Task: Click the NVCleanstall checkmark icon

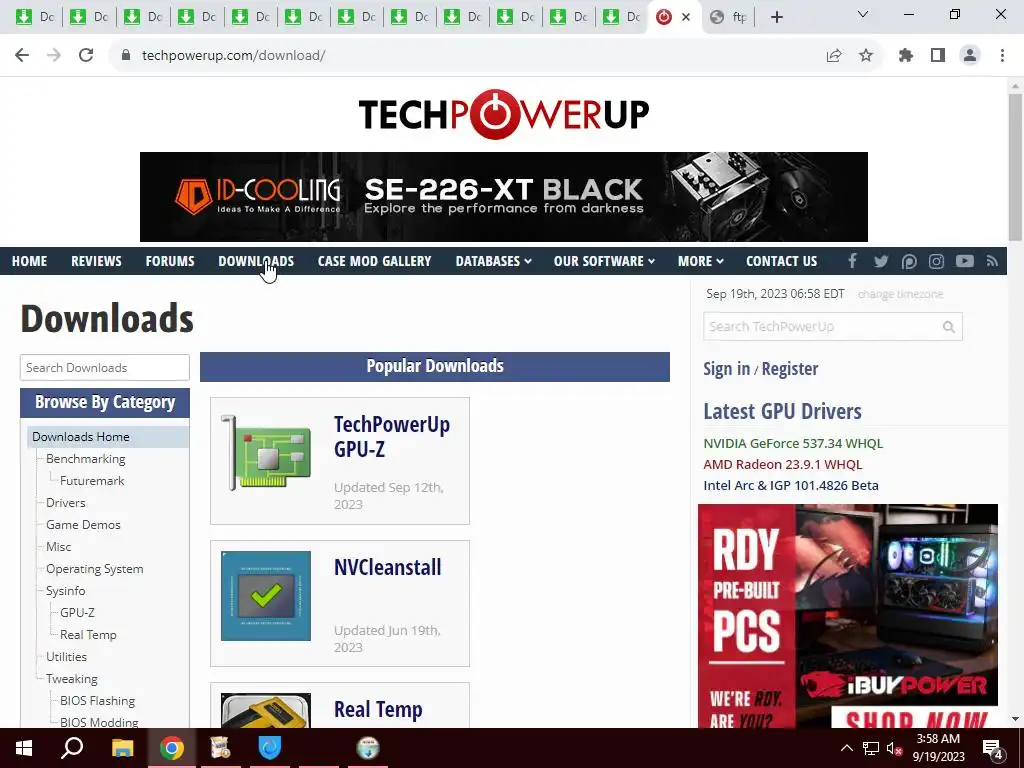Action: tap(266, 596)
